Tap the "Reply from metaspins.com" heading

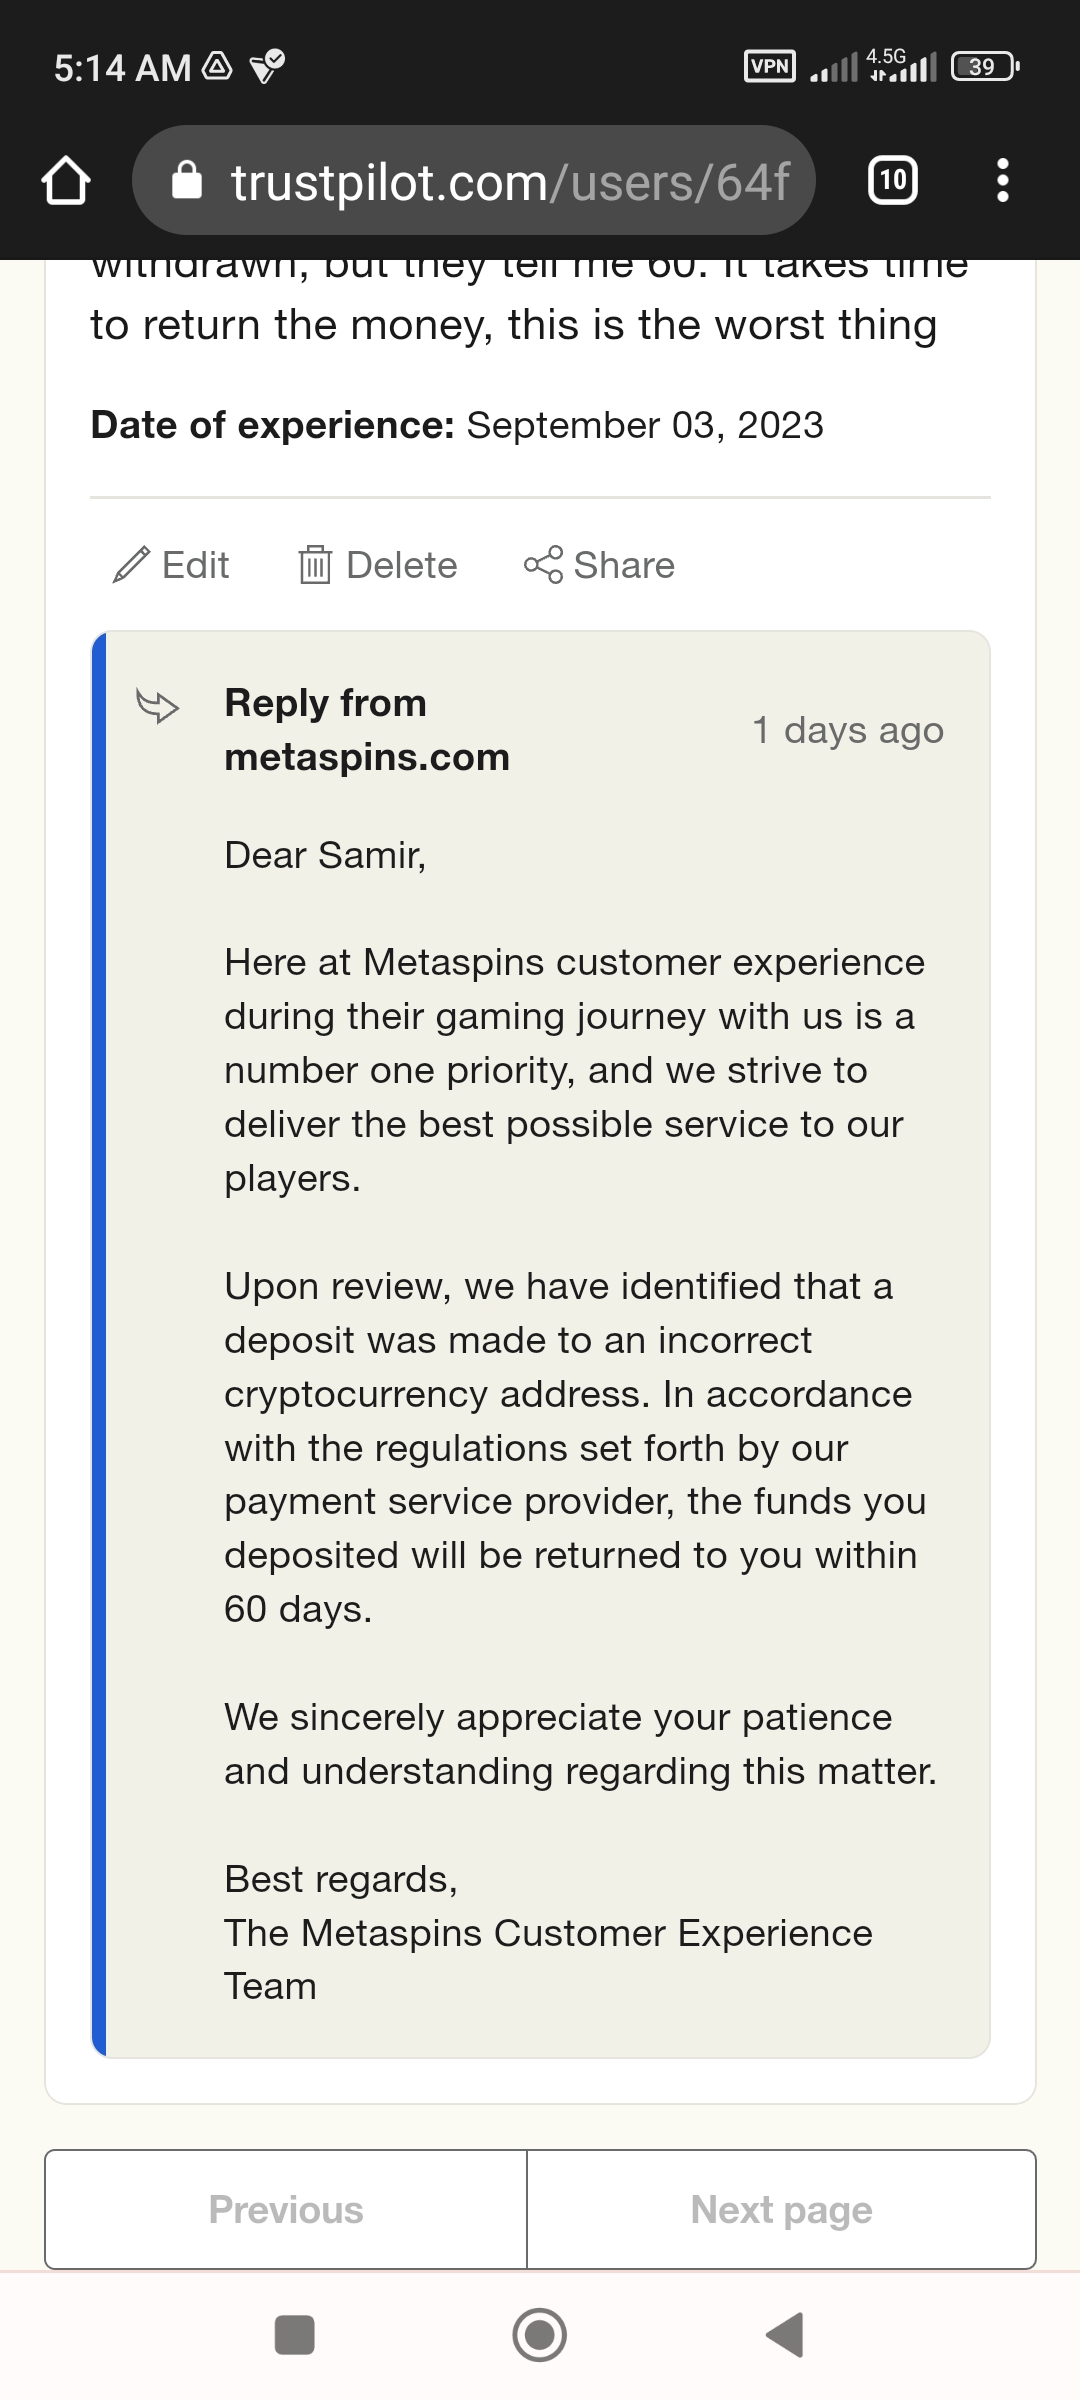[x=367, y=730]
